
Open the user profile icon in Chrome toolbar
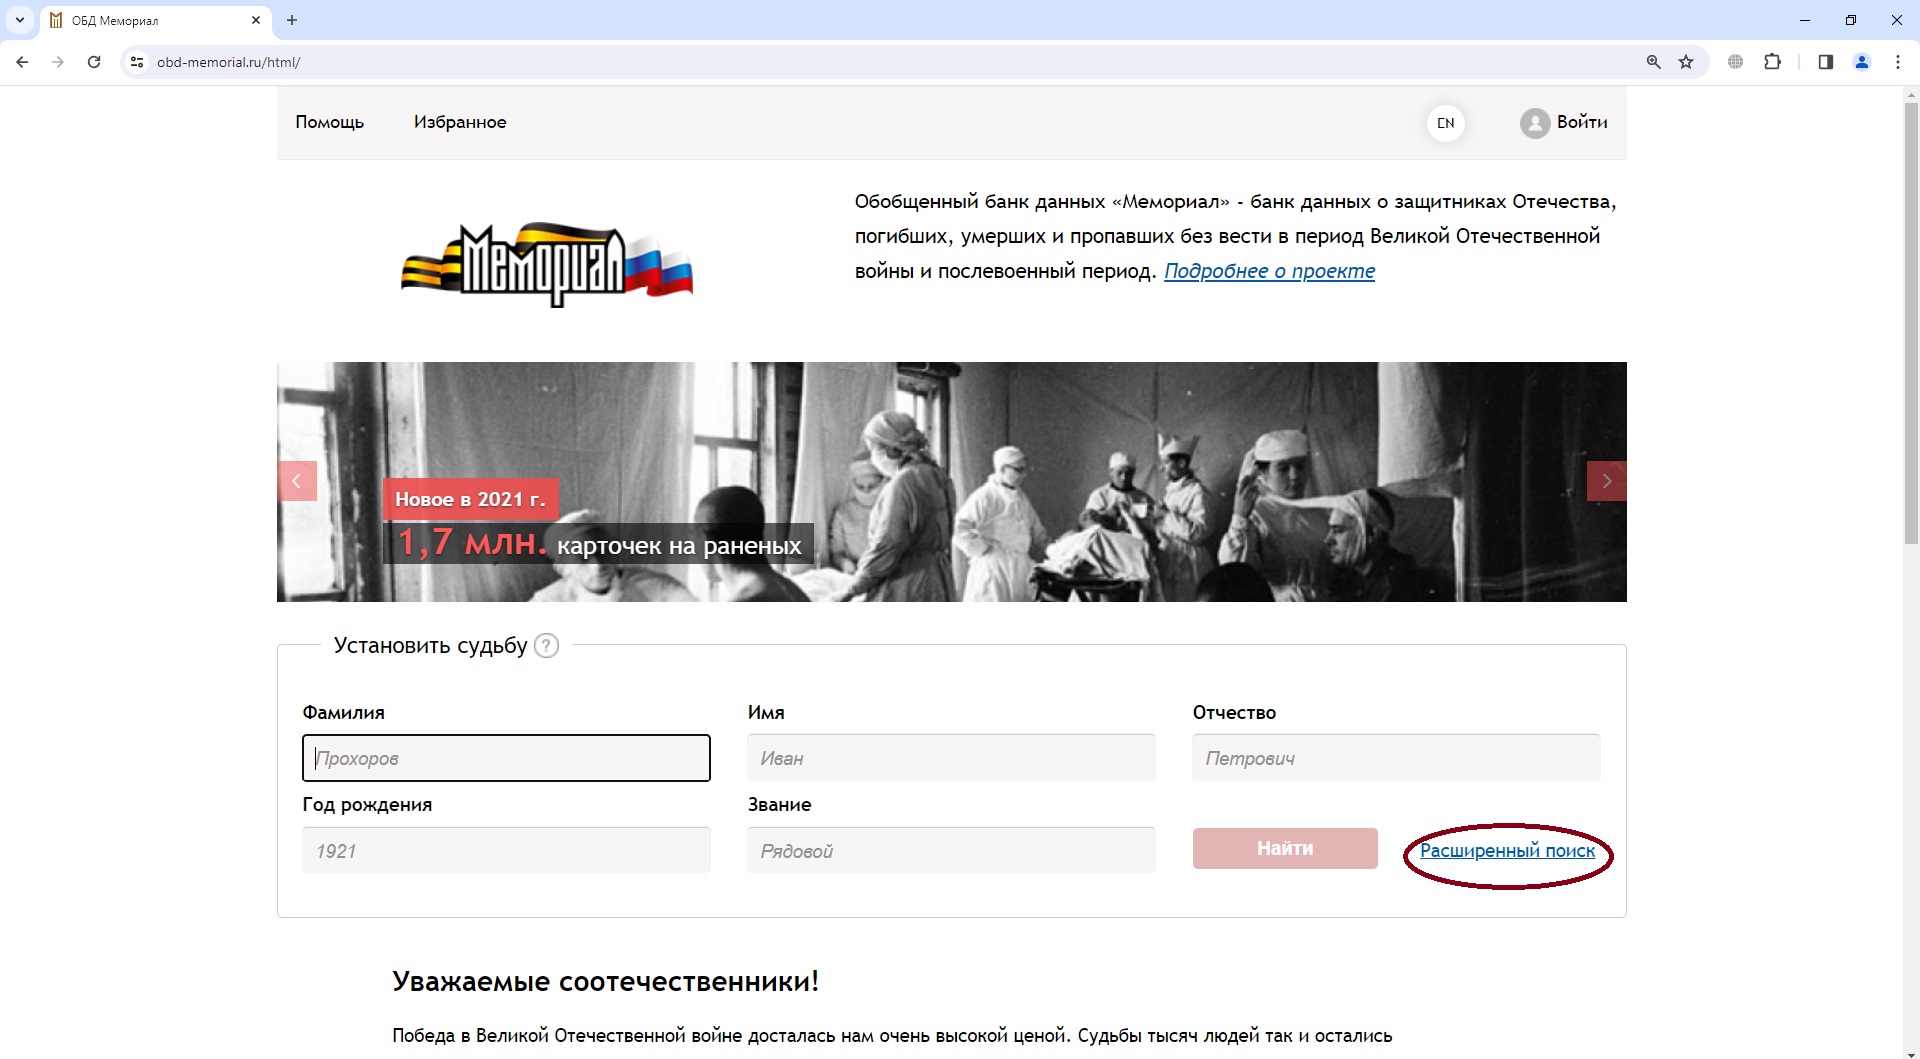(x=1862, y=61)
